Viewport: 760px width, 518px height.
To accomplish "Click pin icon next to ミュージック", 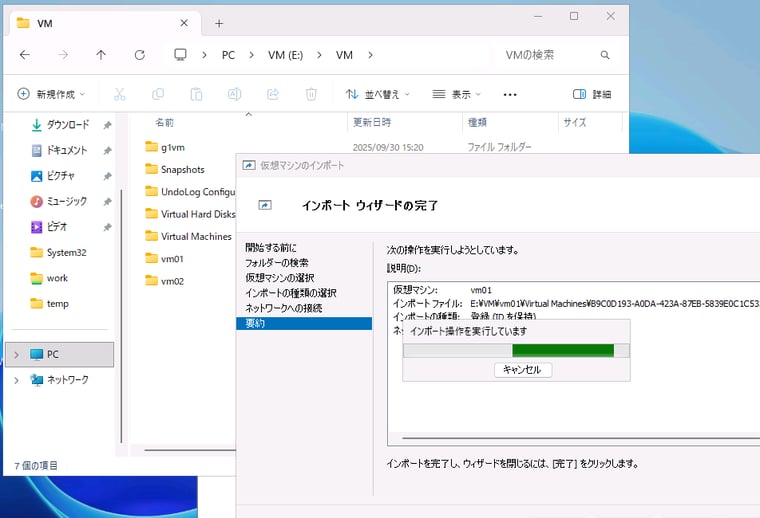I will point(107,202).
